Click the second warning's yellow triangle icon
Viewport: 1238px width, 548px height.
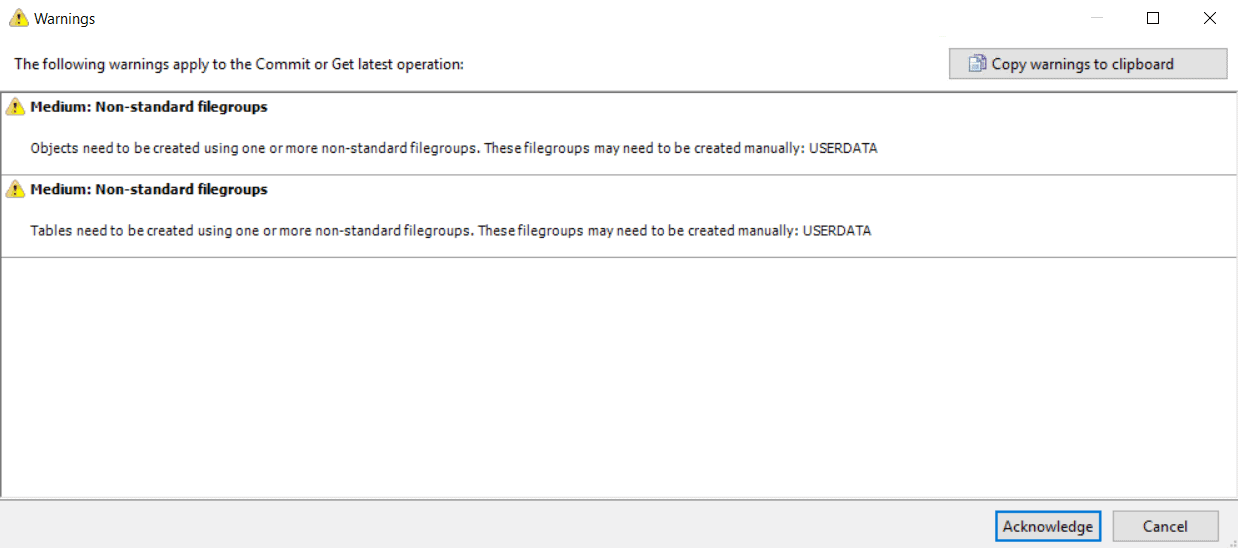pyautogui.click(x=15, y=189)
